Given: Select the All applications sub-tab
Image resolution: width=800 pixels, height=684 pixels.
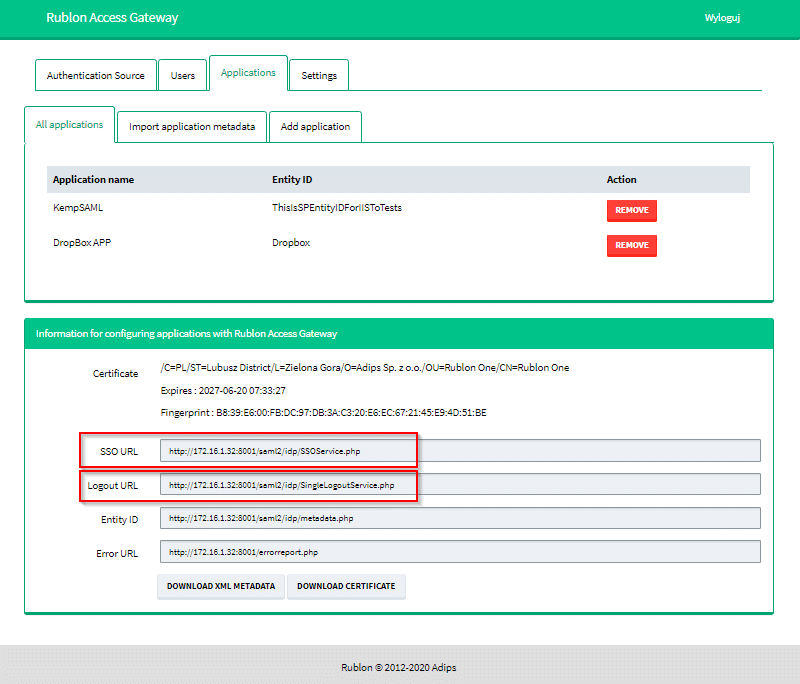Looking at the screenshot, I should click(x=69, y=125).
